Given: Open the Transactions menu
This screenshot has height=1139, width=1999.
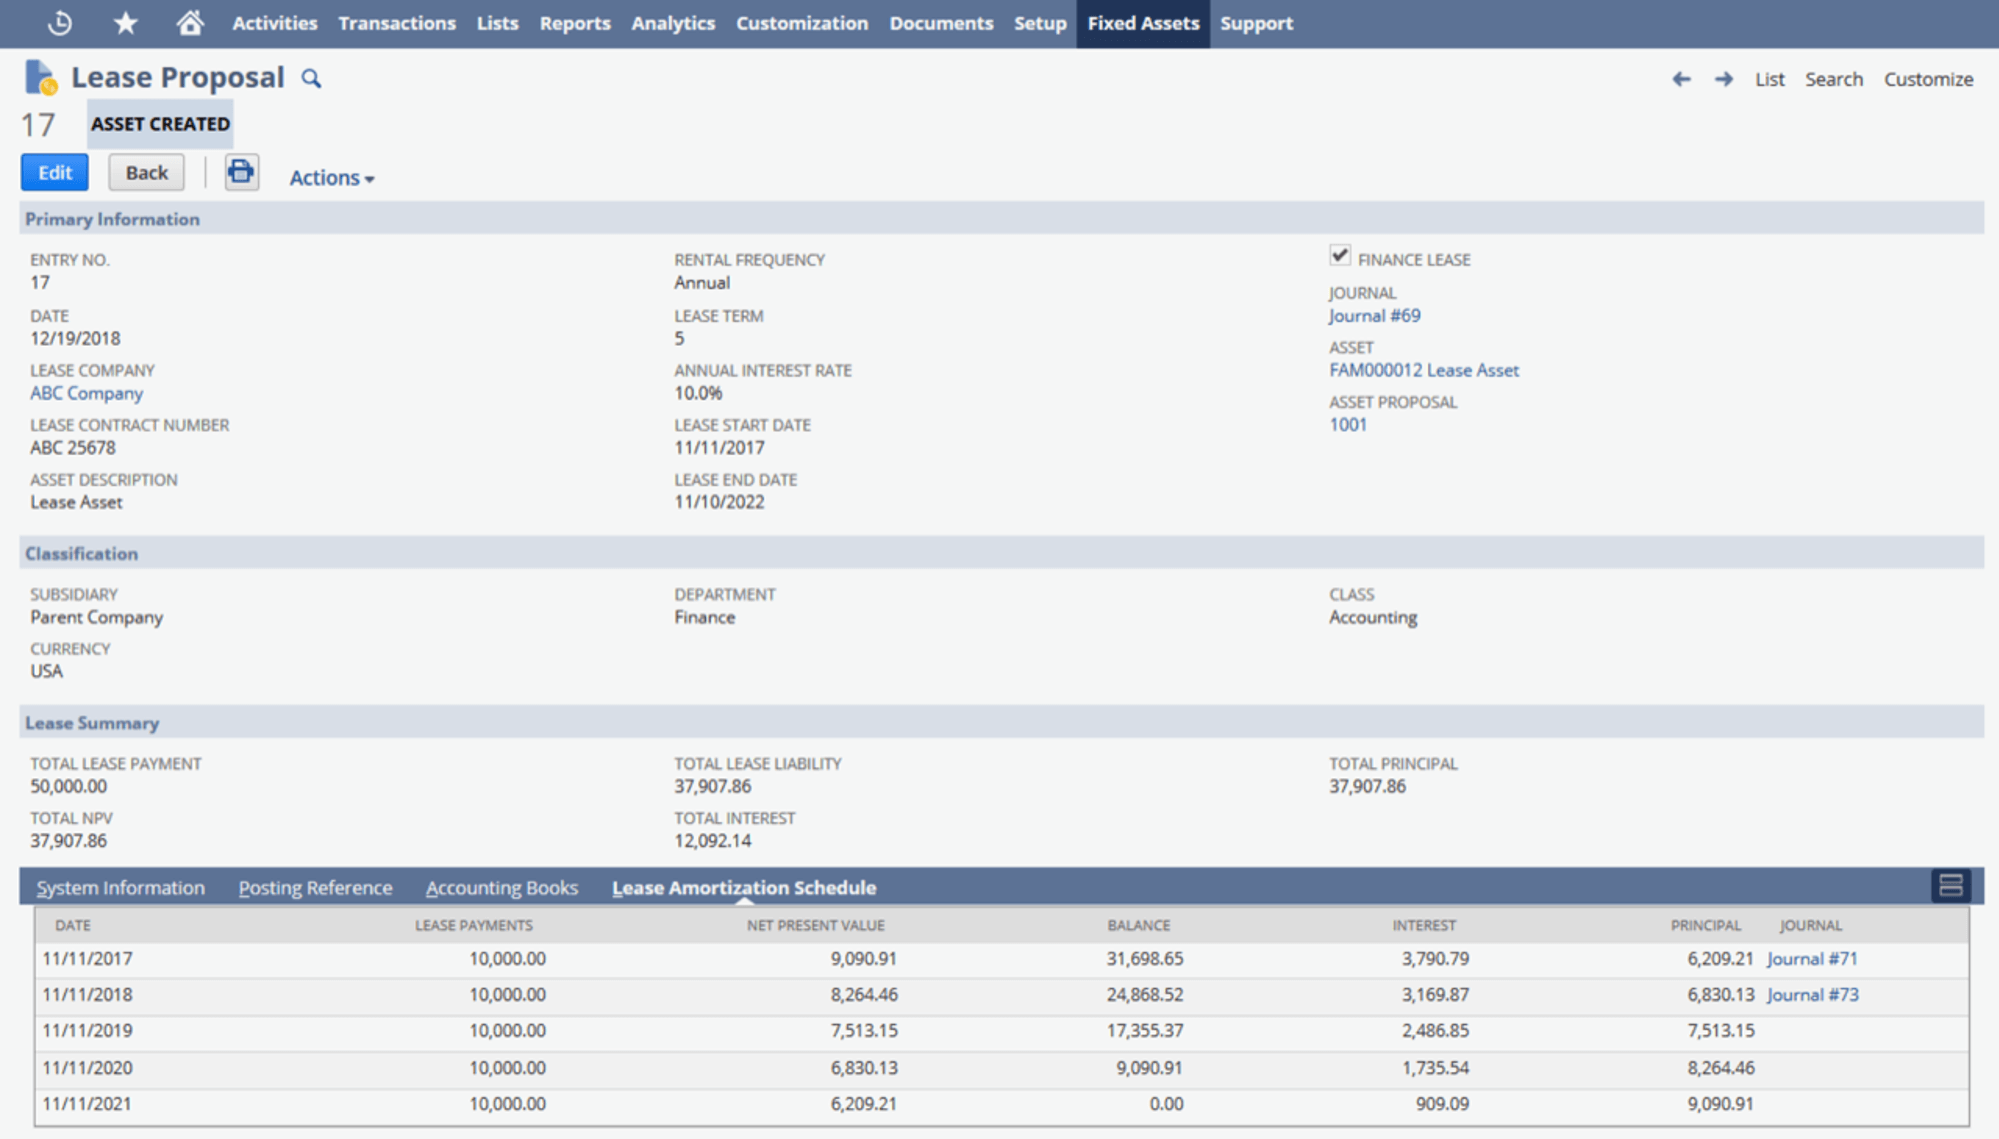Looking at the screenshot, I should (x=396, y=23).
